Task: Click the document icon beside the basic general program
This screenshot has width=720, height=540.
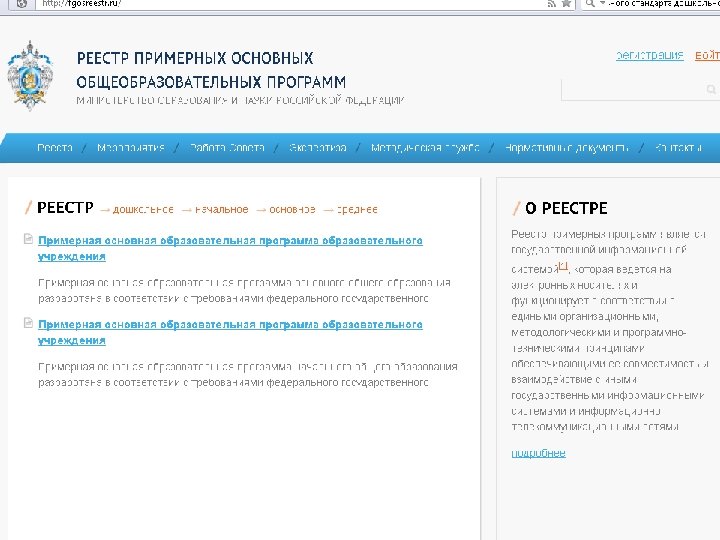Action: pyautogui.click(x=28, y=239)
